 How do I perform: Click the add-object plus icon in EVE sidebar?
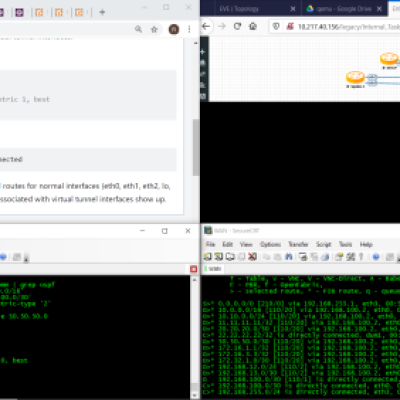click(x=203, y=52)
